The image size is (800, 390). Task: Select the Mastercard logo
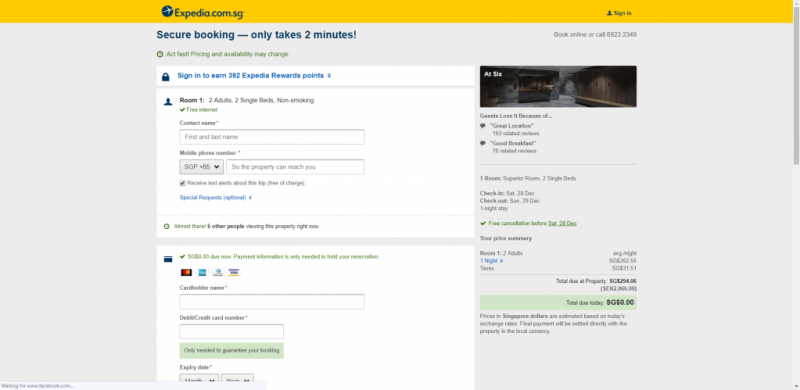[186, 273]
